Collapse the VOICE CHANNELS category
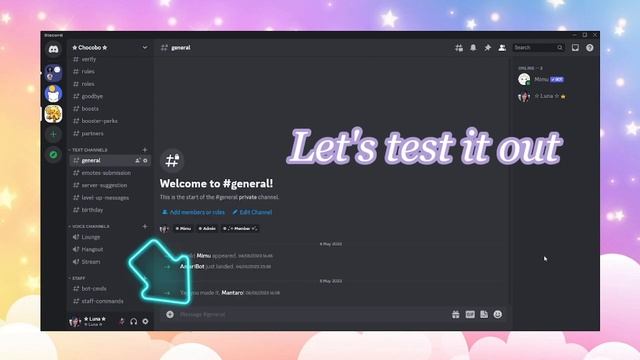This screenshot has width=640, height=360. (x=89, y=226)
